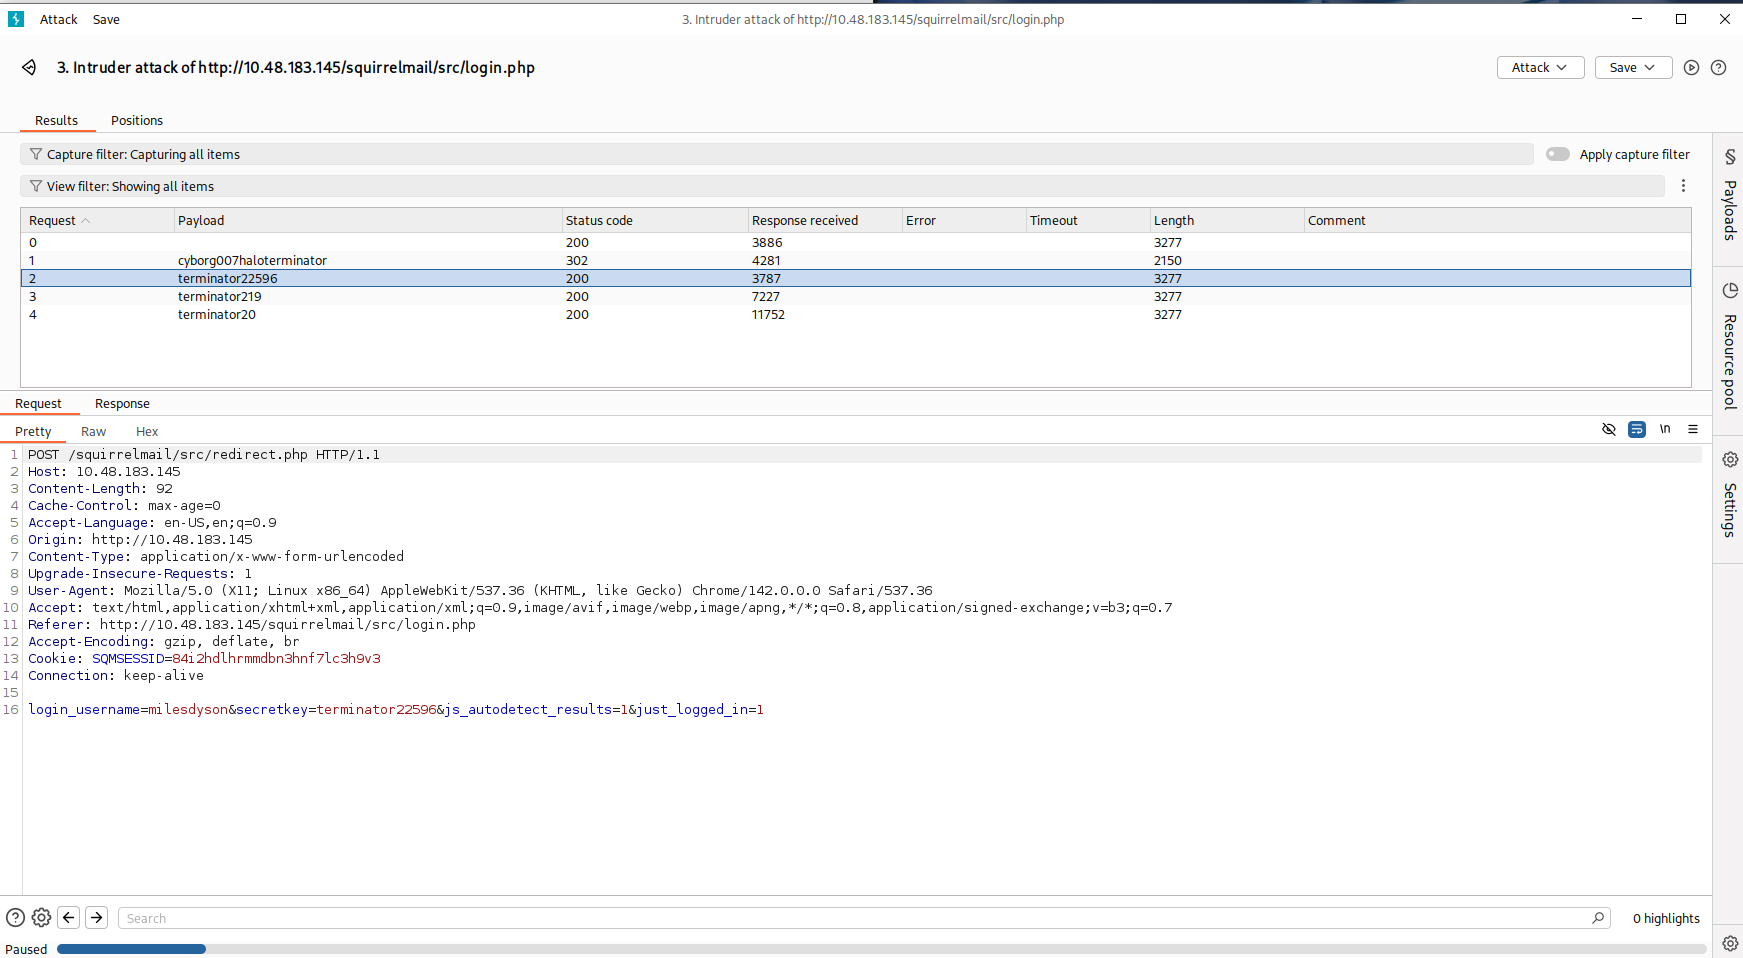The height and width of the screenshot is (958, 1743).
Task: Select the cyborg007haloterminator payload row
Action: 855,260
